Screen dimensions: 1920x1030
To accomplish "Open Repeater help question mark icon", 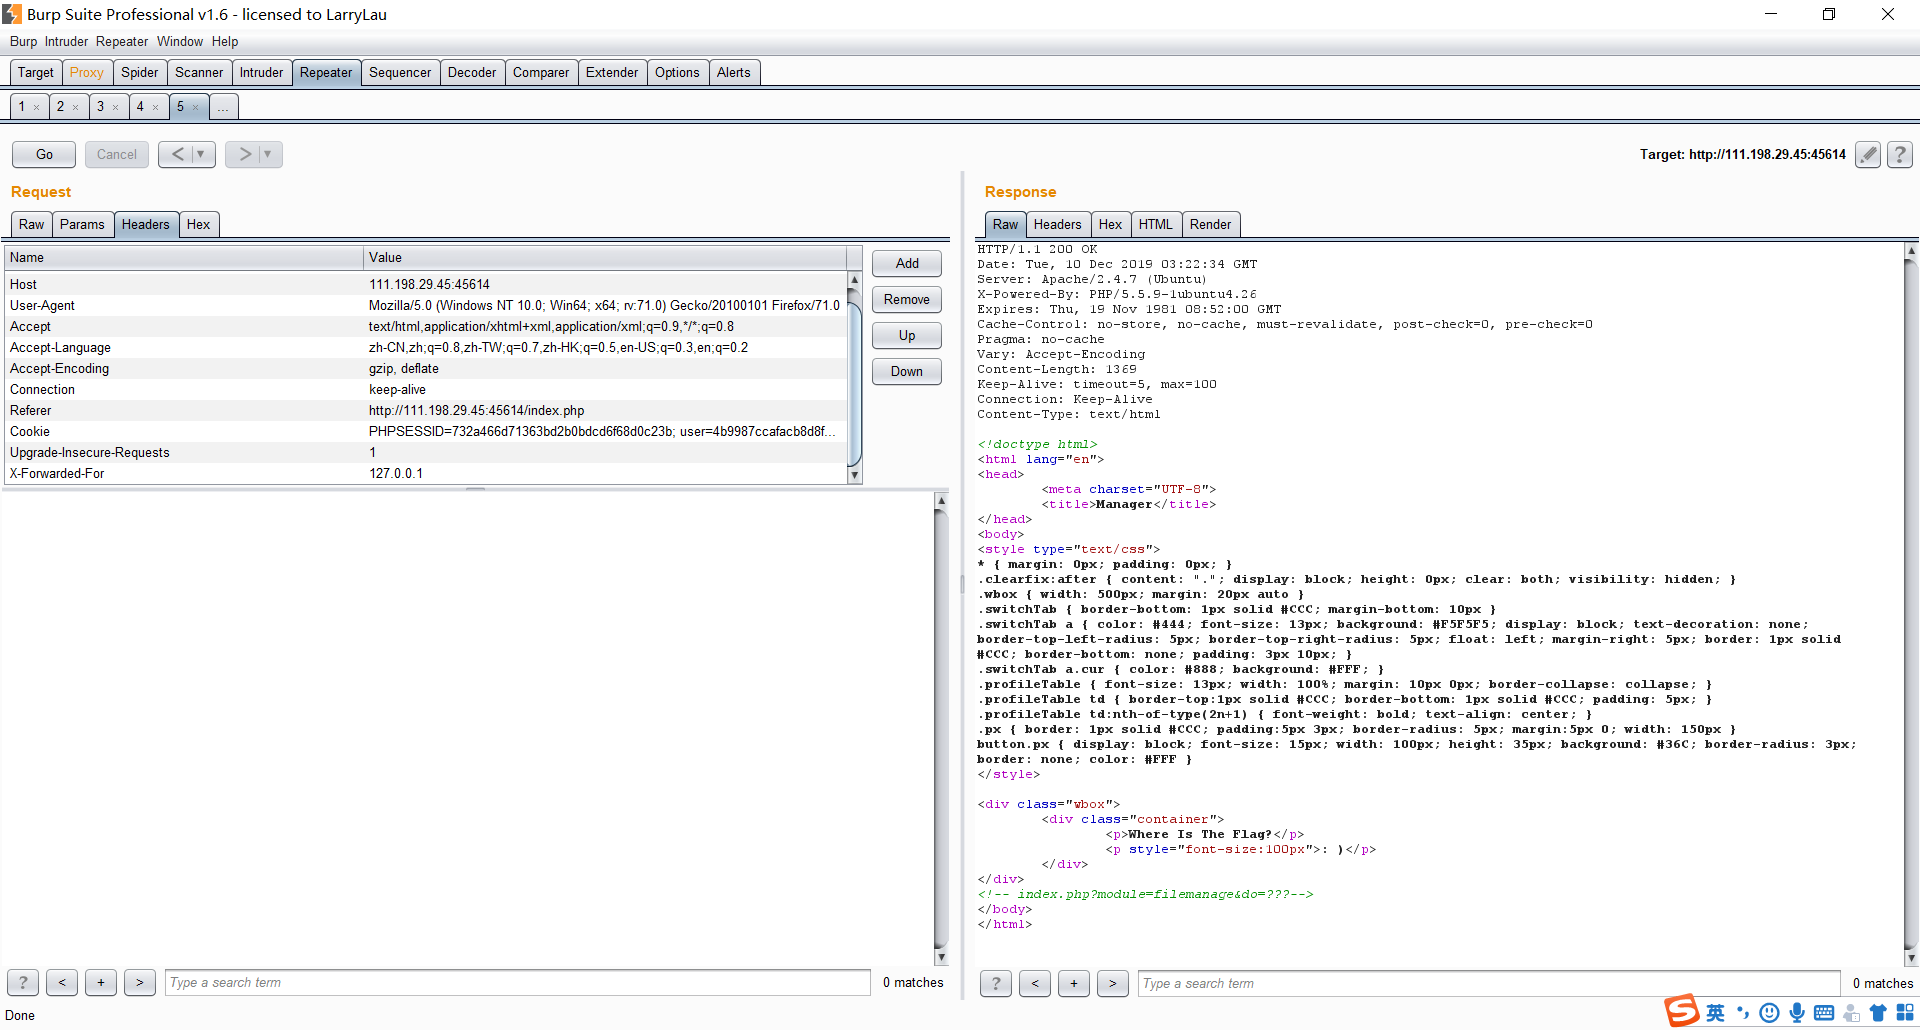I will [1899, 154].
